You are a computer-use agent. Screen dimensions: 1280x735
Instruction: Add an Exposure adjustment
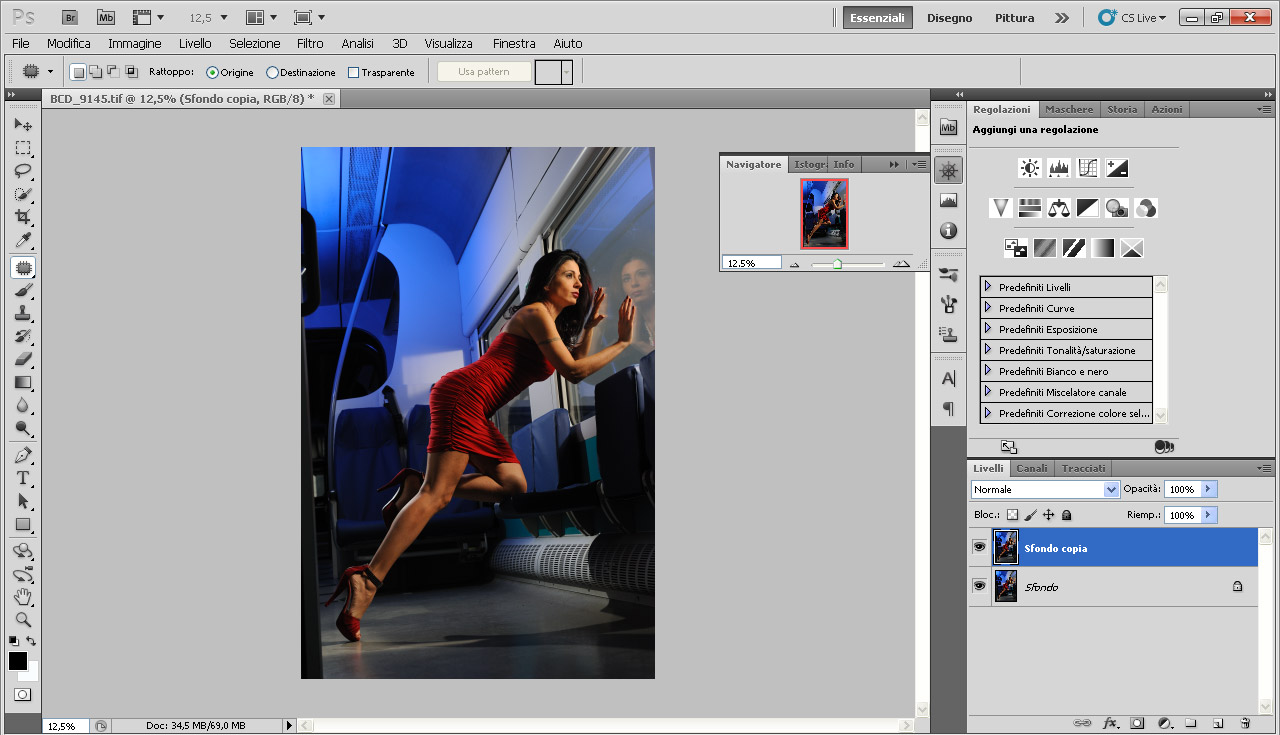(1117, 168)
